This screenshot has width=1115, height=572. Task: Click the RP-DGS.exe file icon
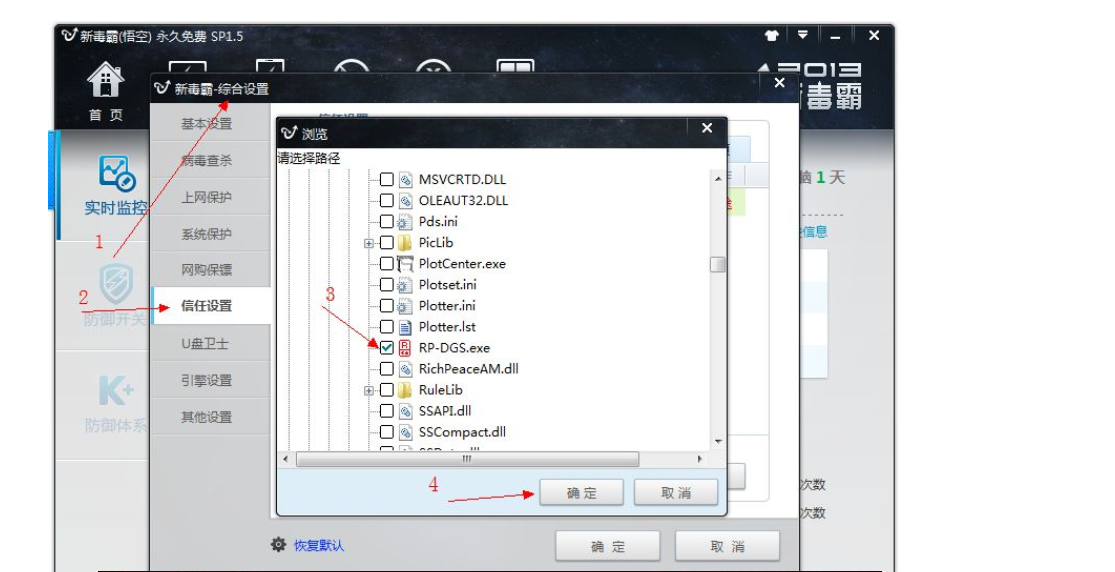tap(405, 348)
